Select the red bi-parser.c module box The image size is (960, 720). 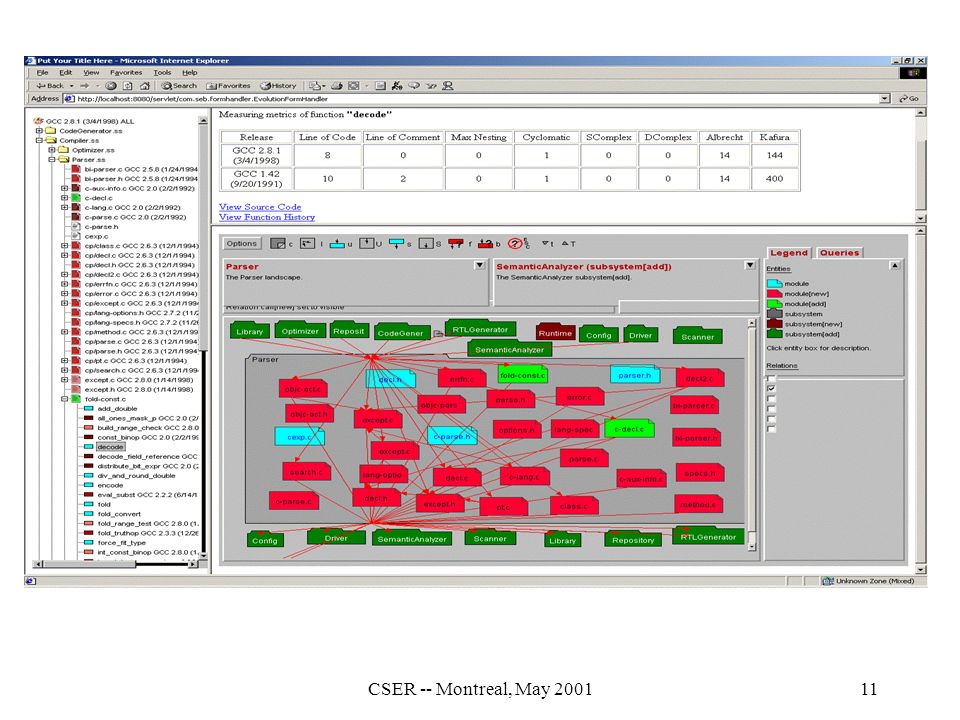tap(694, 405)
